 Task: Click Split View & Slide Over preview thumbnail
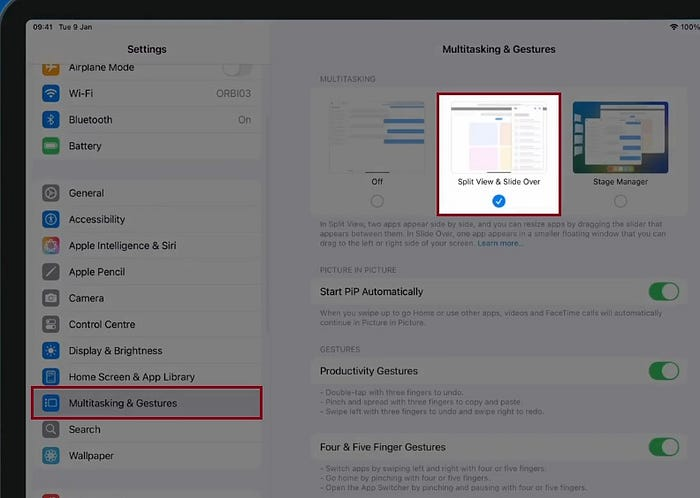coord(499,137)
